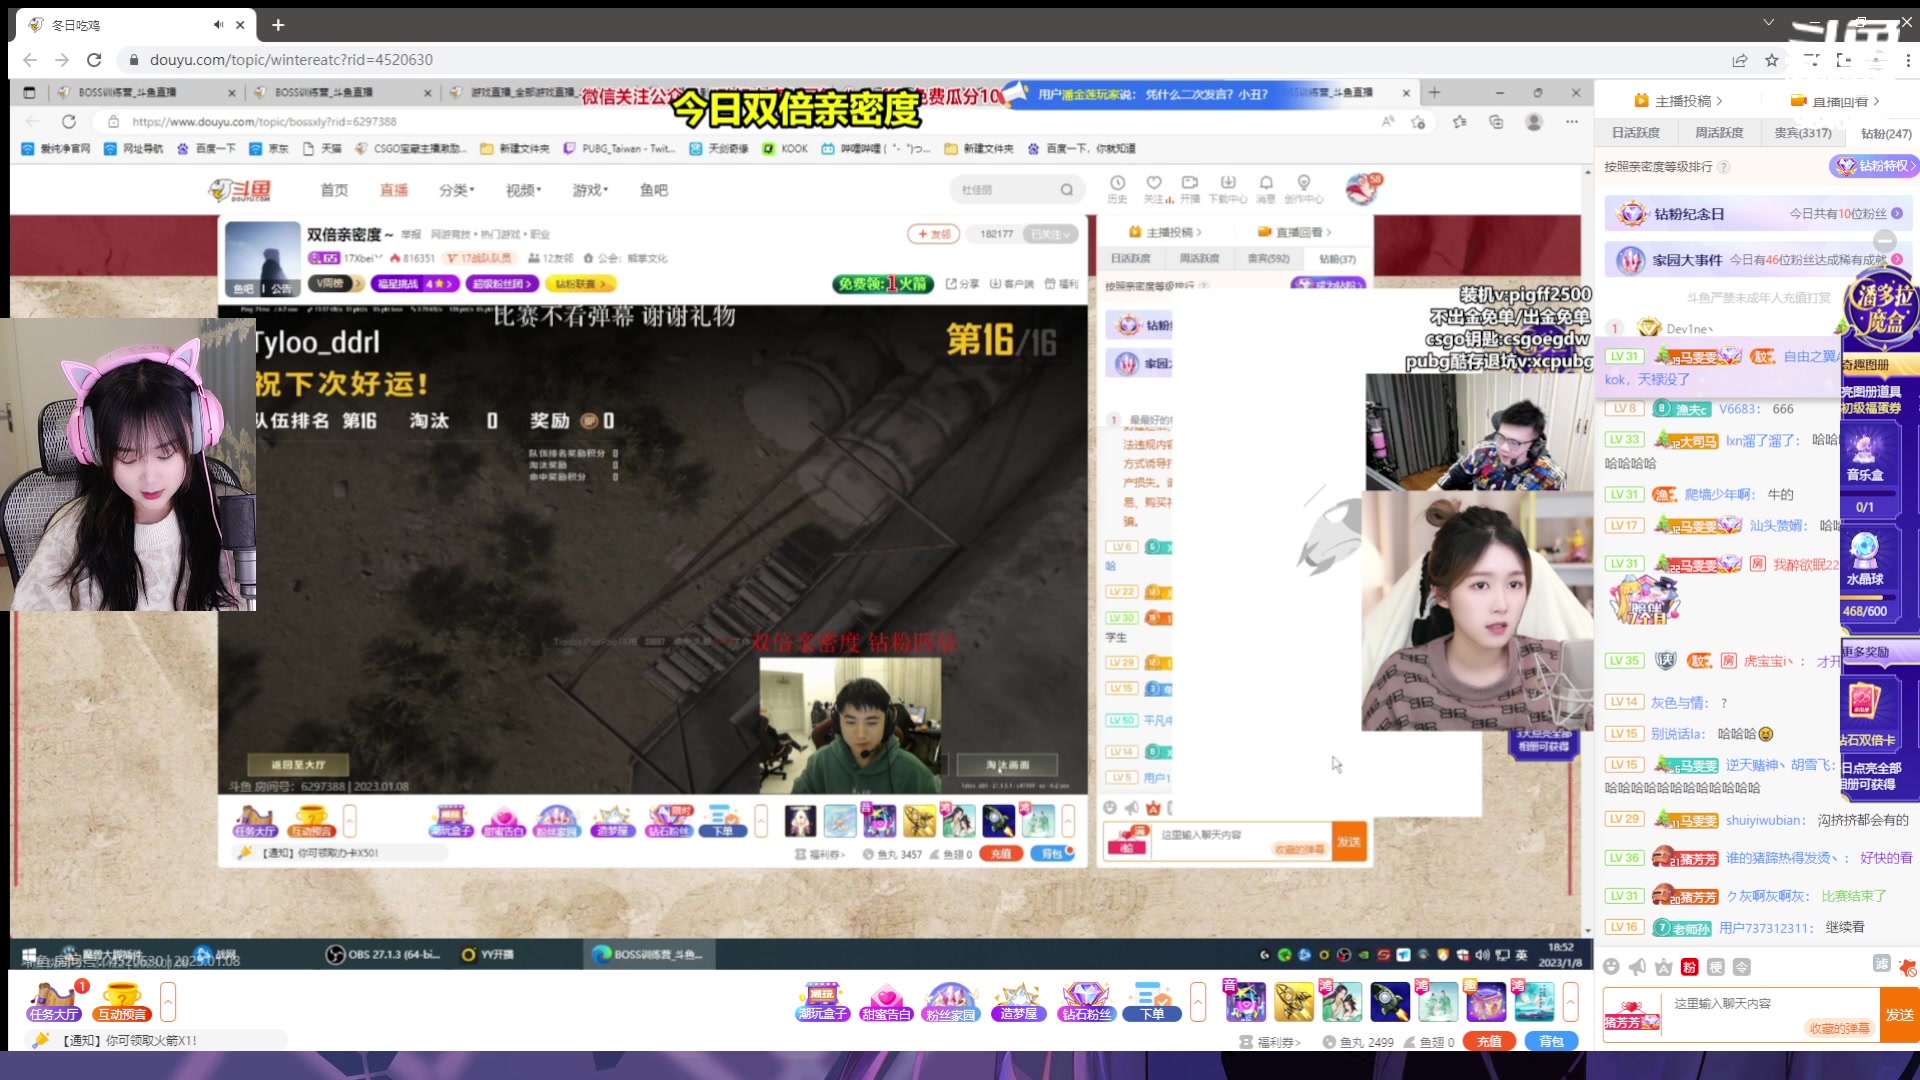Click the 钻粉特权 privilege button
The height and width of the screenshot is (1080, 1920).
(x=1873, y=166)
